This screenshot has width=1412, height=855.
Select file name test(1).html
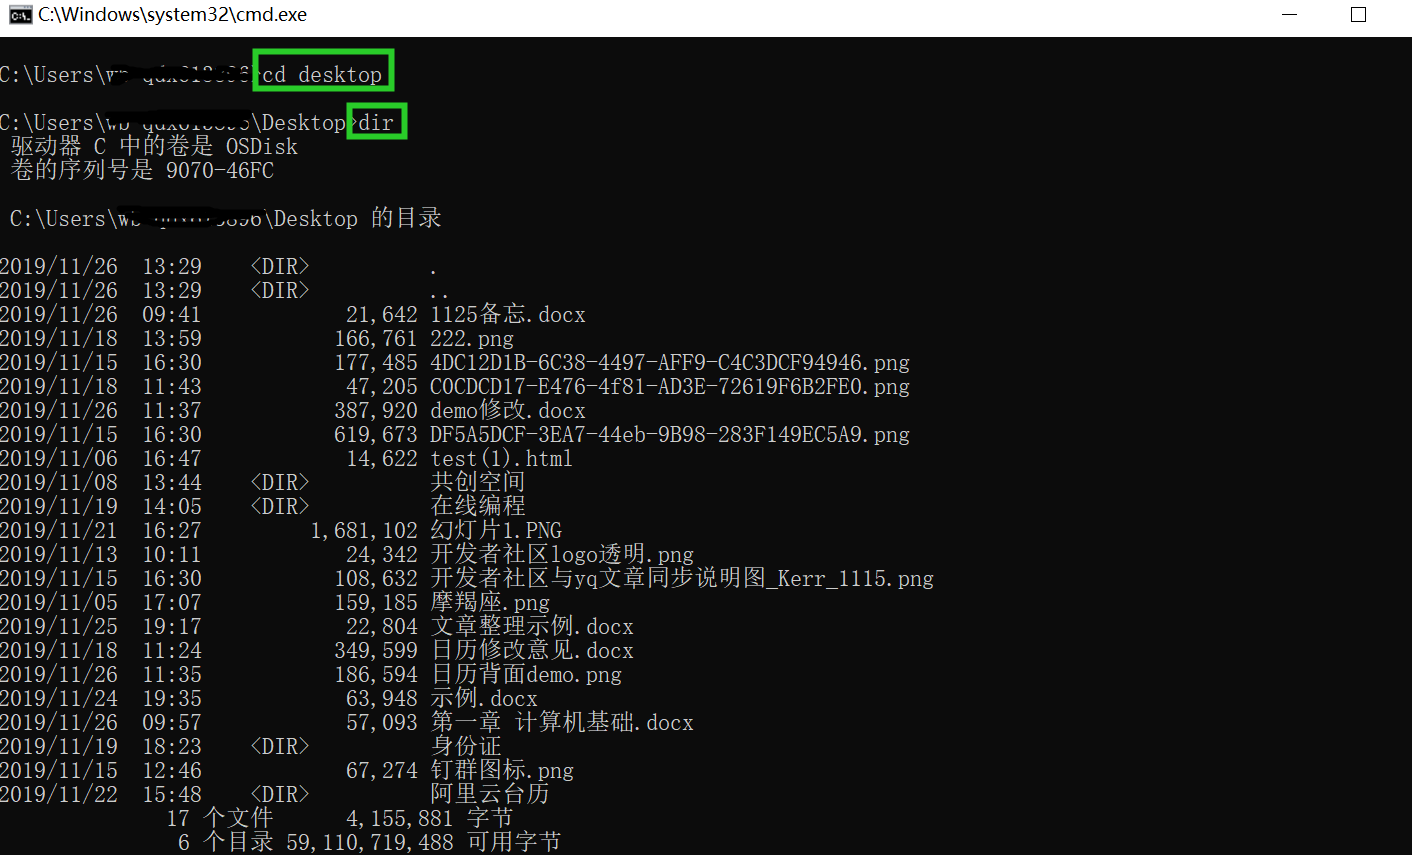click(x=502, y=458)
